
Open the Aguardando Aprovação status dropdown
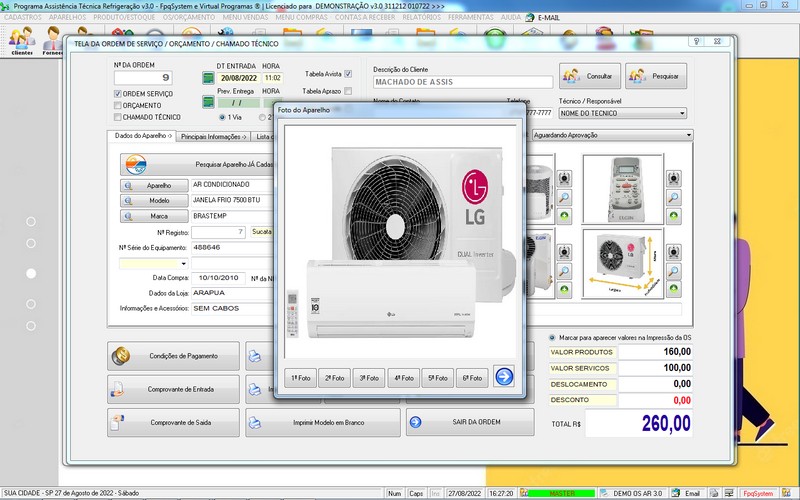(x=689, y=135)
